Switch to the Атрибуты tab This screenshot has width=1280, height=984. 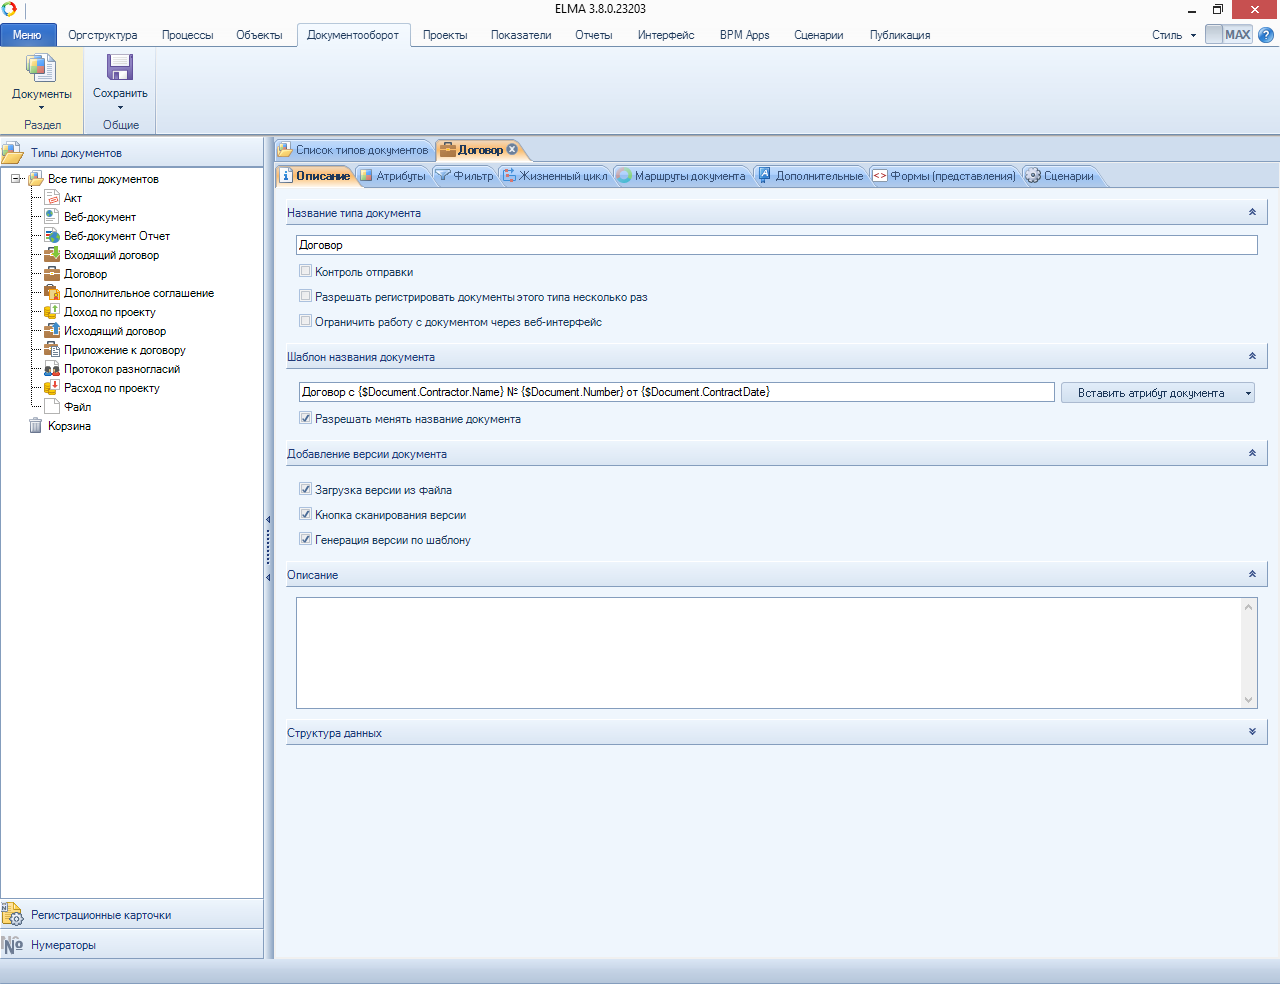pos(393,176)
